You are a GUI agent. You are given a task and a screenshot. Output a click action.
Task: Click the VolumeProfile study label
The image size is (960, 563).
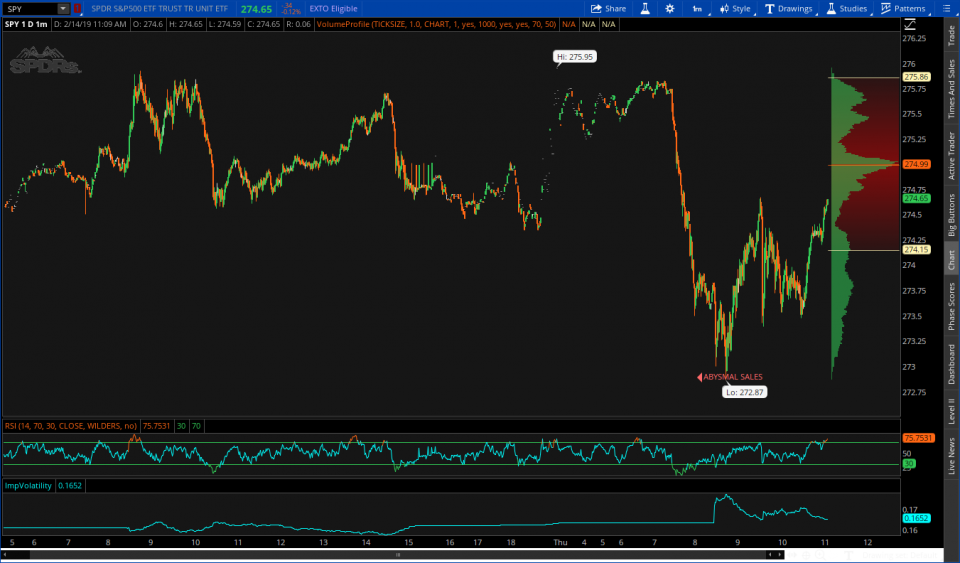(x=437, y=24)
